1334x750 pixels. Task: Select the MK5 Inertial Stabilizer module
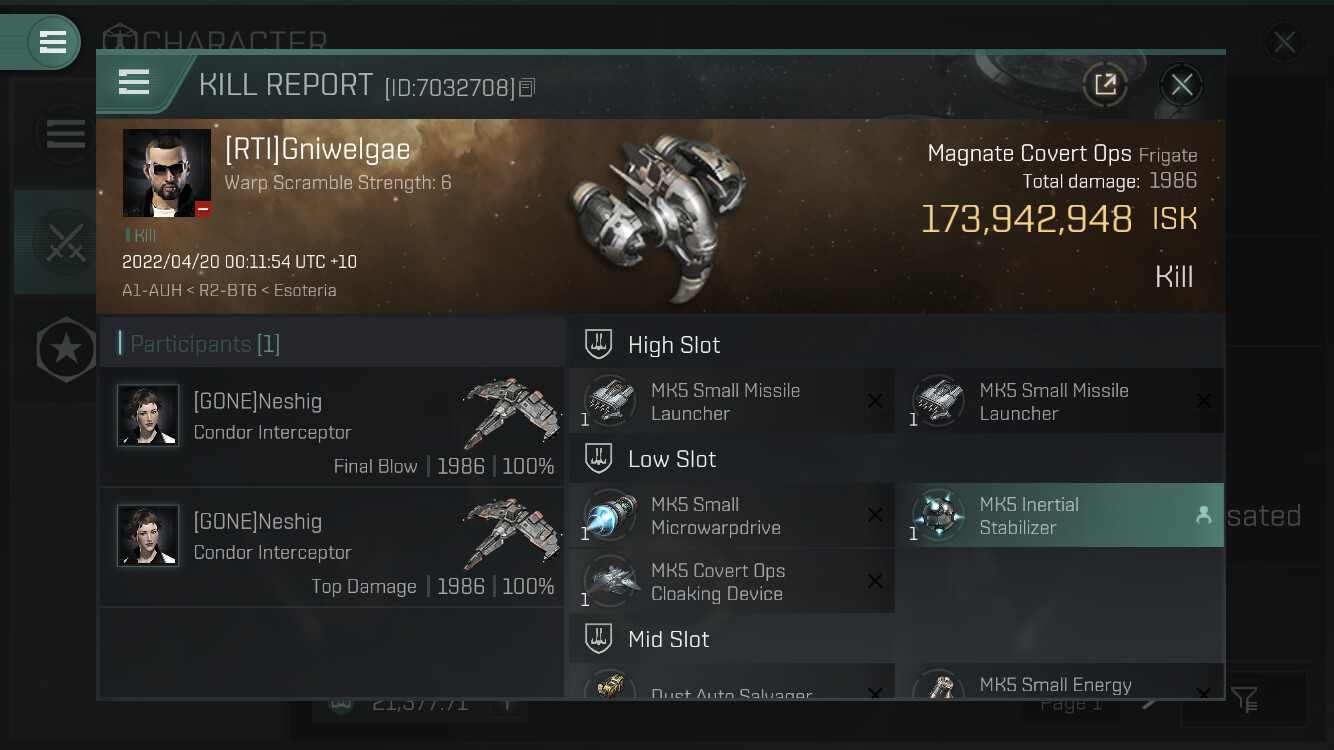coord(1059,516)
